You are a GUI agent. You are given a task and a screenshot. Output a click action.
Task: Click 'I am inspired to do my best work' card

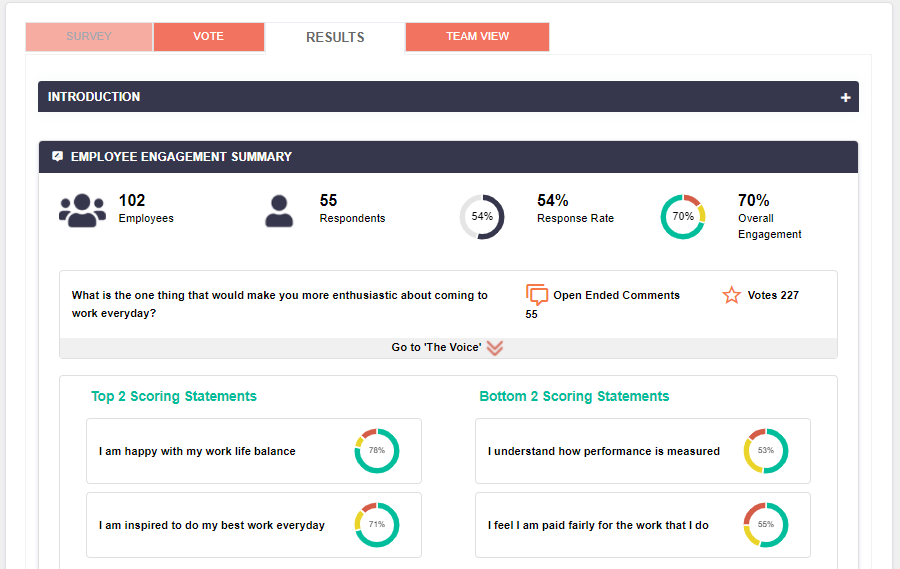click(212, 525)
